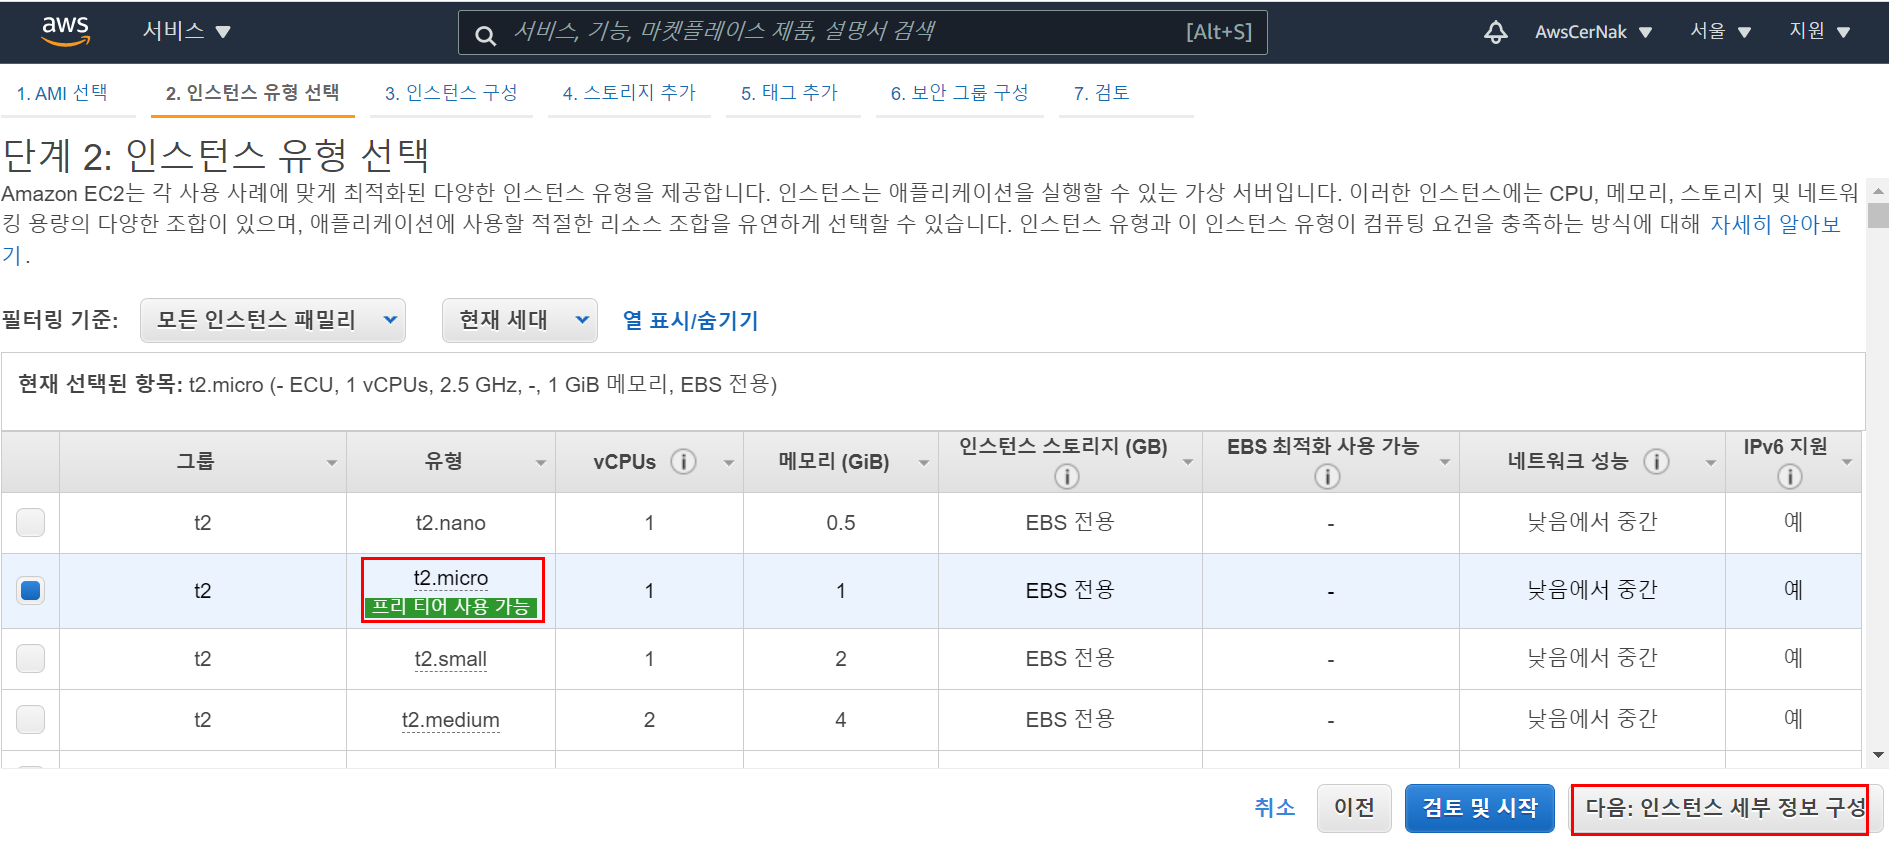Sort by vCPUs column arrow
Viewport: 1889px width, 846px height.
[x=729, y=463]
